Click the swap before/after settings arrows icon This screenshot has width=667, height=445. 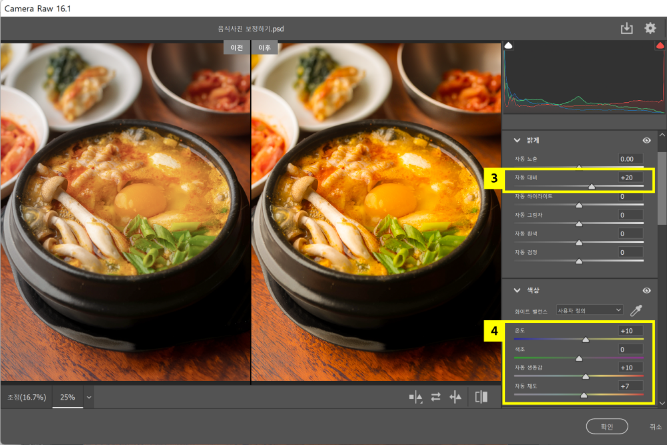pyautogui.click(x=436, y=397)
